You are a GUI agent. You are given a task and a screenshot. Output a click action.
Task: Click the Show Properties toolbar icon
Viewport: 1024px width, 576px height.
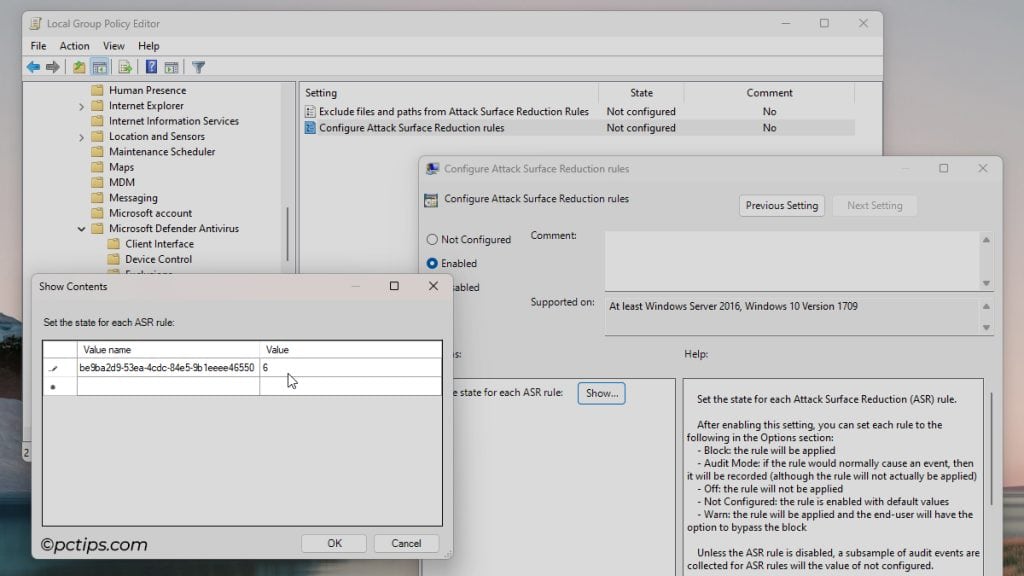pos(172,67)
